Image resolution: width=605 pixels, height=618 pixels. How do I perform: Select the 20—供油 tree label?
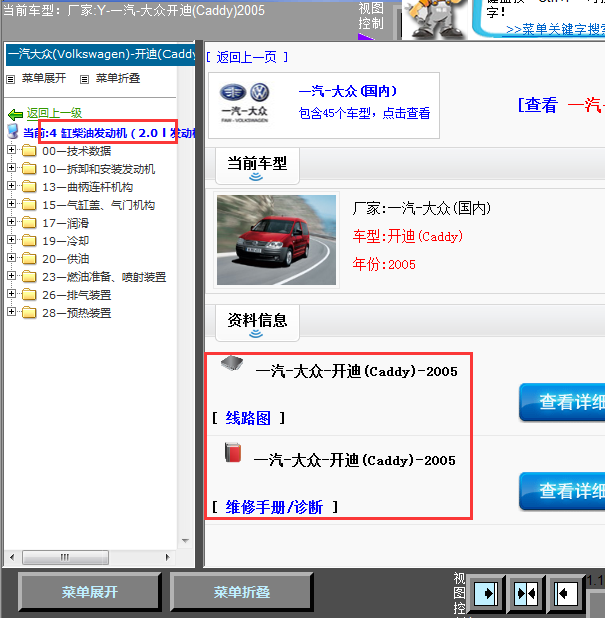(x=65, y=259)
